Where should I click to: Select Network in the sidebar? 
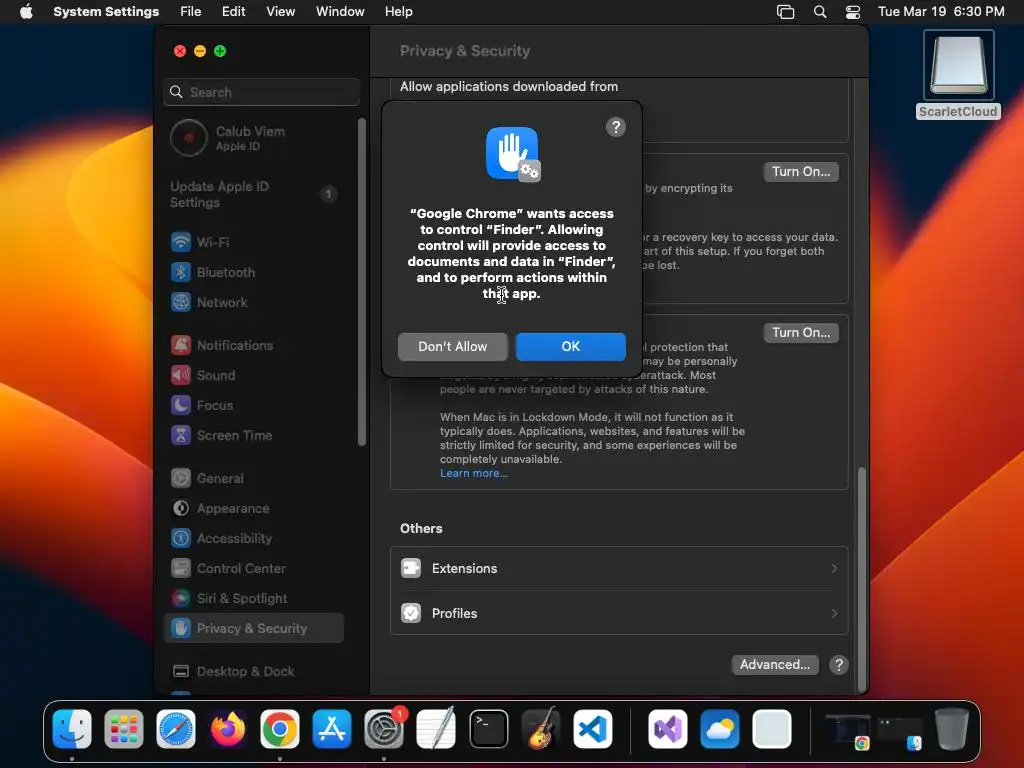[254, 302]
